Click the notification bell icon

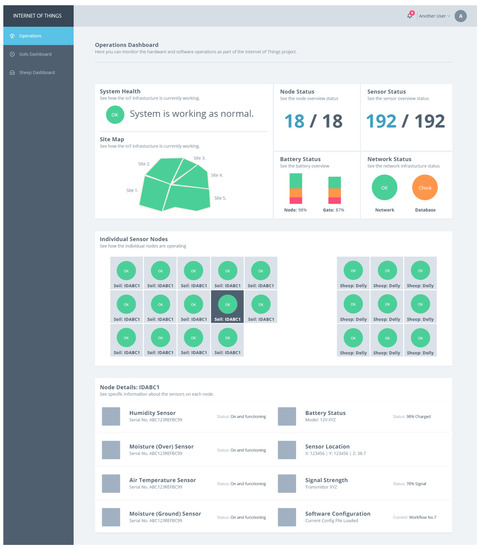(x=410, y=15)
